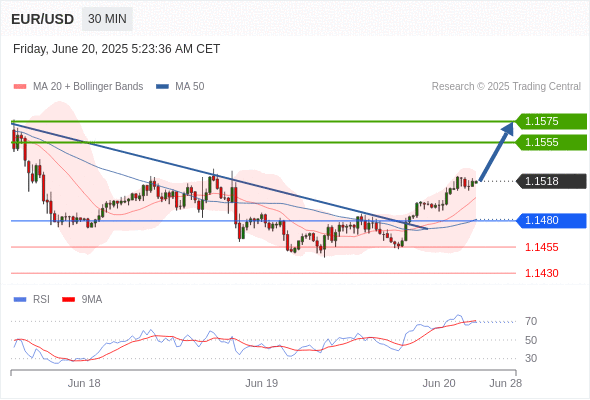The height and width of the screenshot is (400, 590).
Task: Click the 30 MIN timeframe badge
Action: [x=107, y=19]
